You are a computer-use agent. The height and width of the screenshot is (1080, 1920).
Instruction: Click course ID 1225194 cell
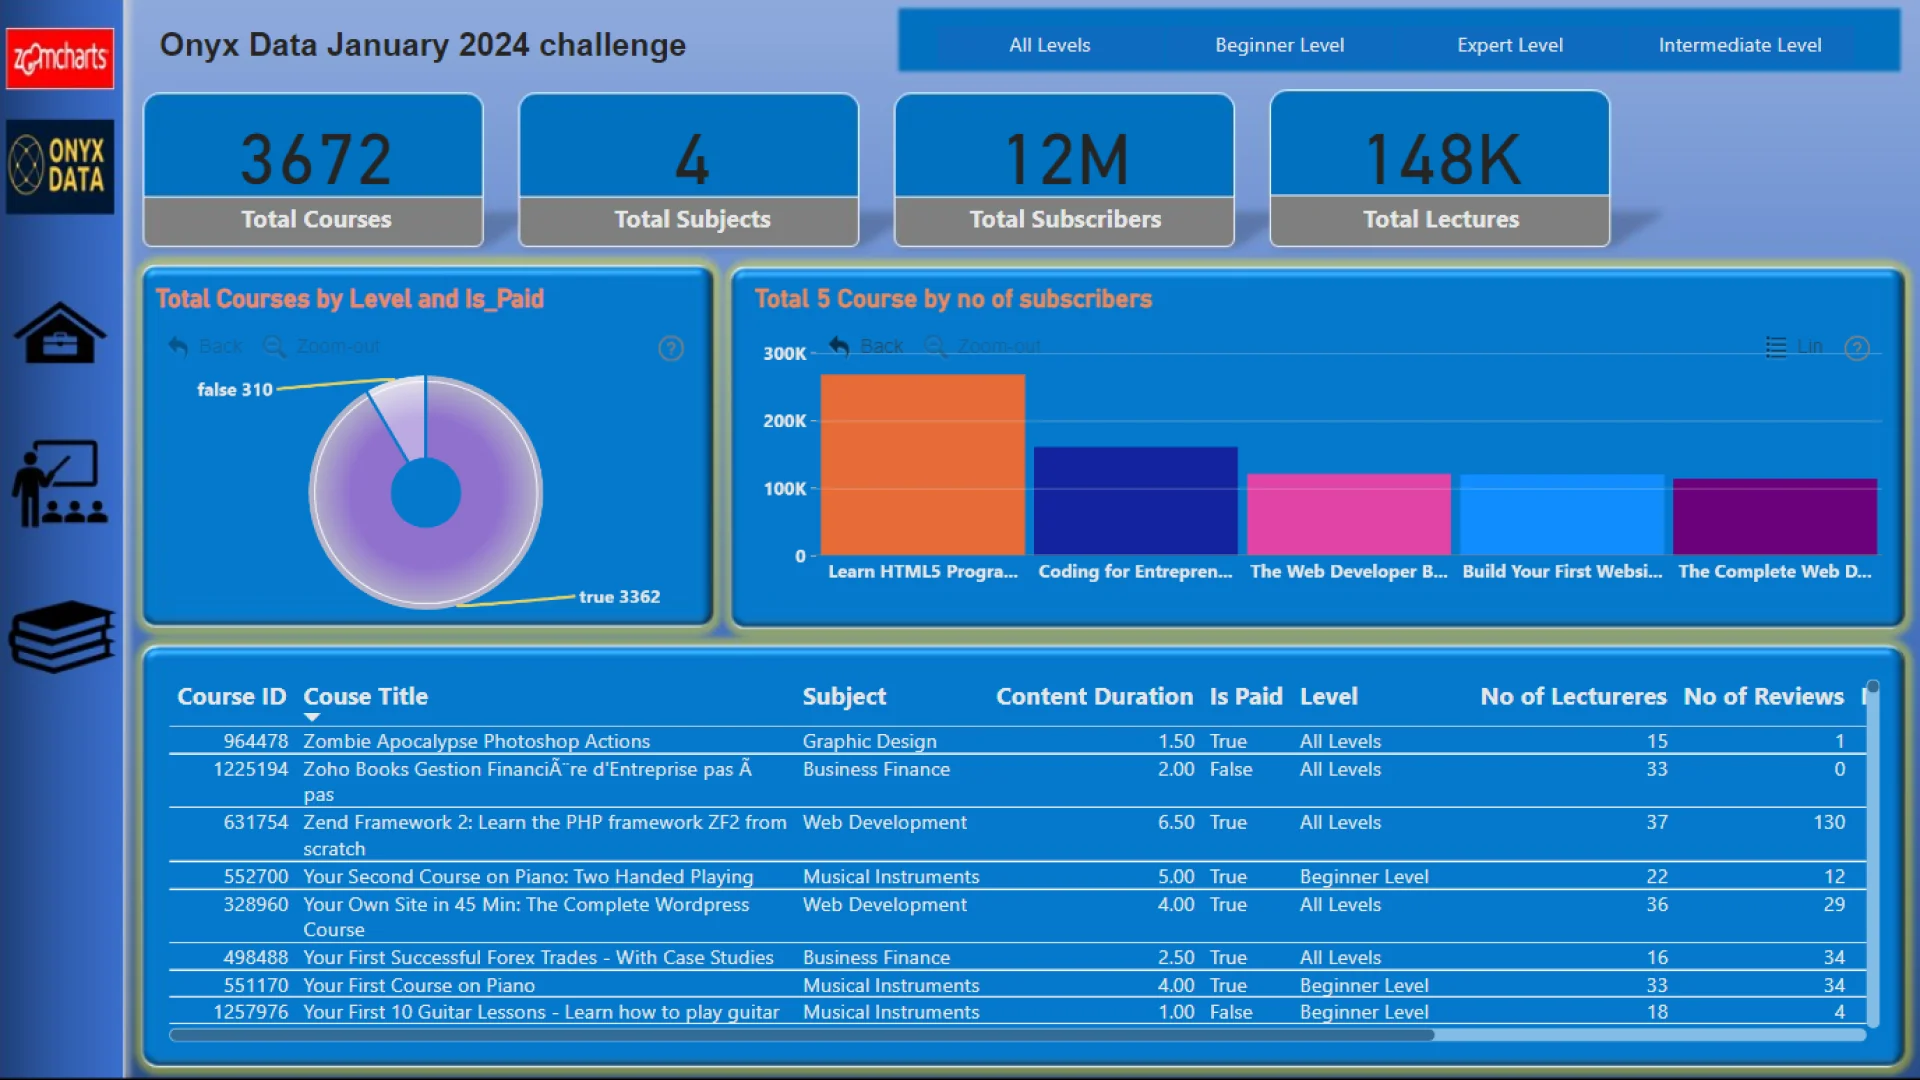250,769
